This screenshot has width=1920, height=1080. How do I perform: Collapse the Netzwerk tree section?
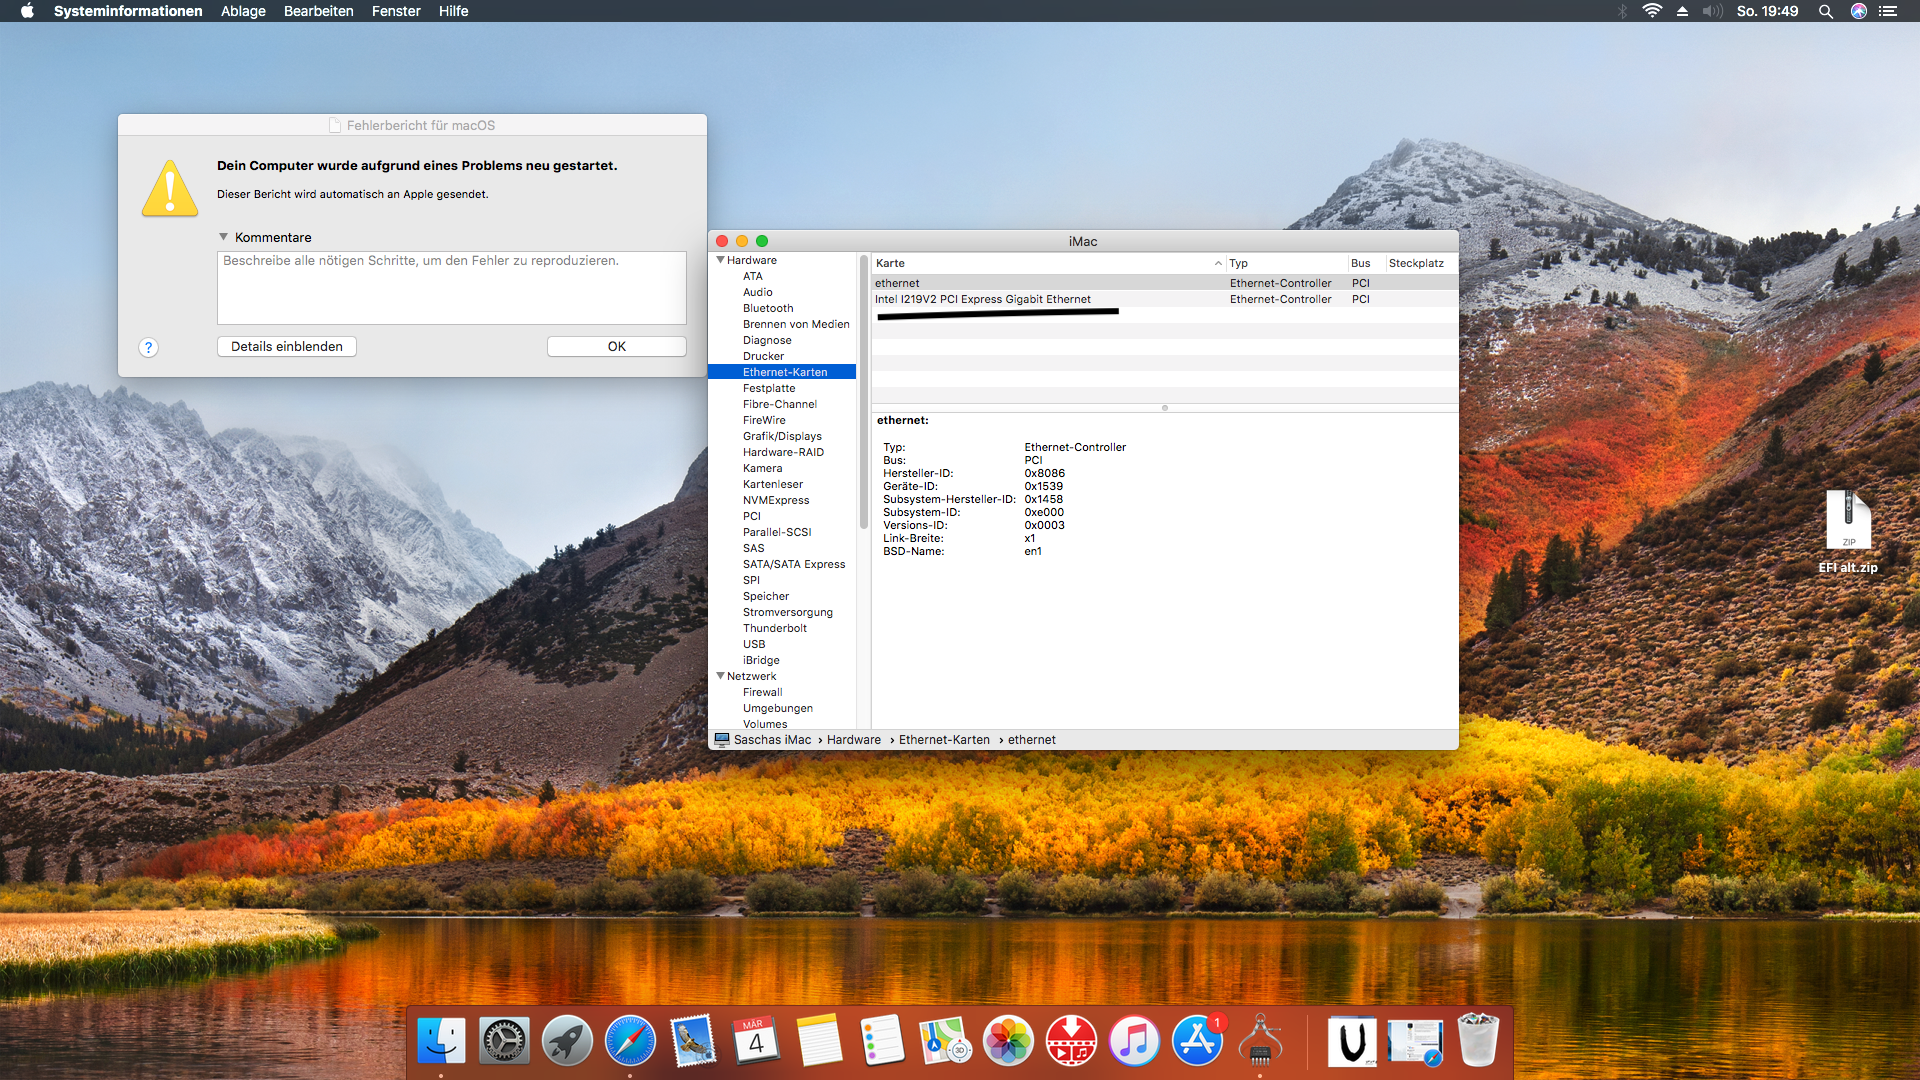coord(720,676)
